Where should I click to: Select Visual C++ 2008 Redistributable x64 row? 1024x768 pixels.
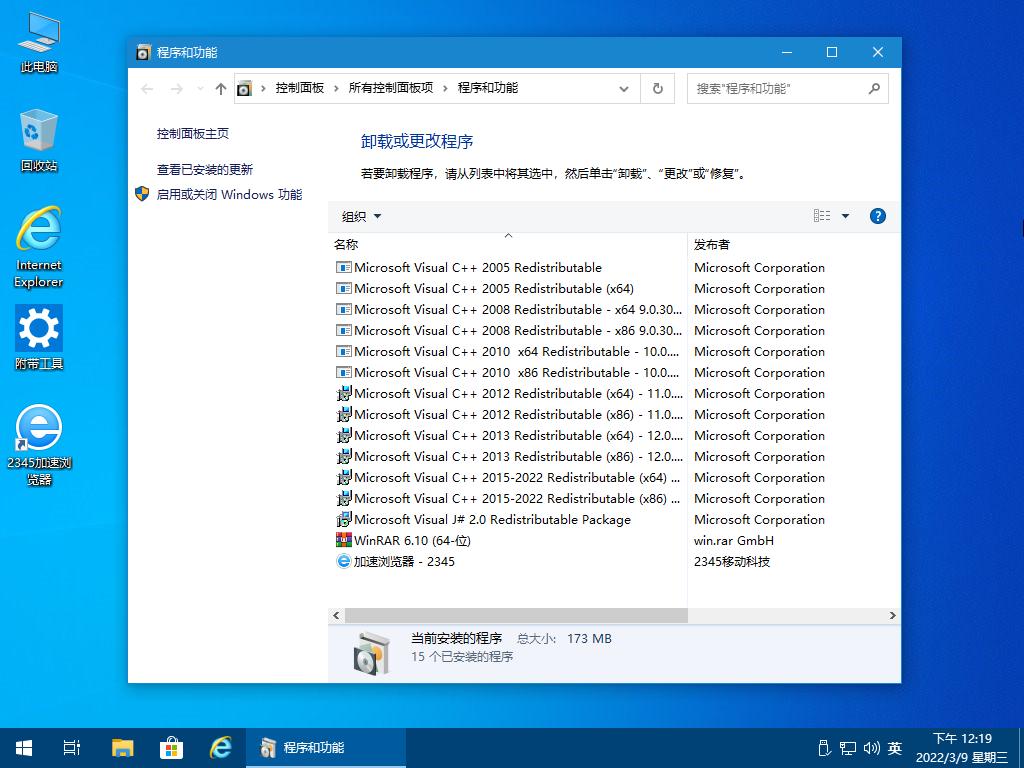pos(508,310)
